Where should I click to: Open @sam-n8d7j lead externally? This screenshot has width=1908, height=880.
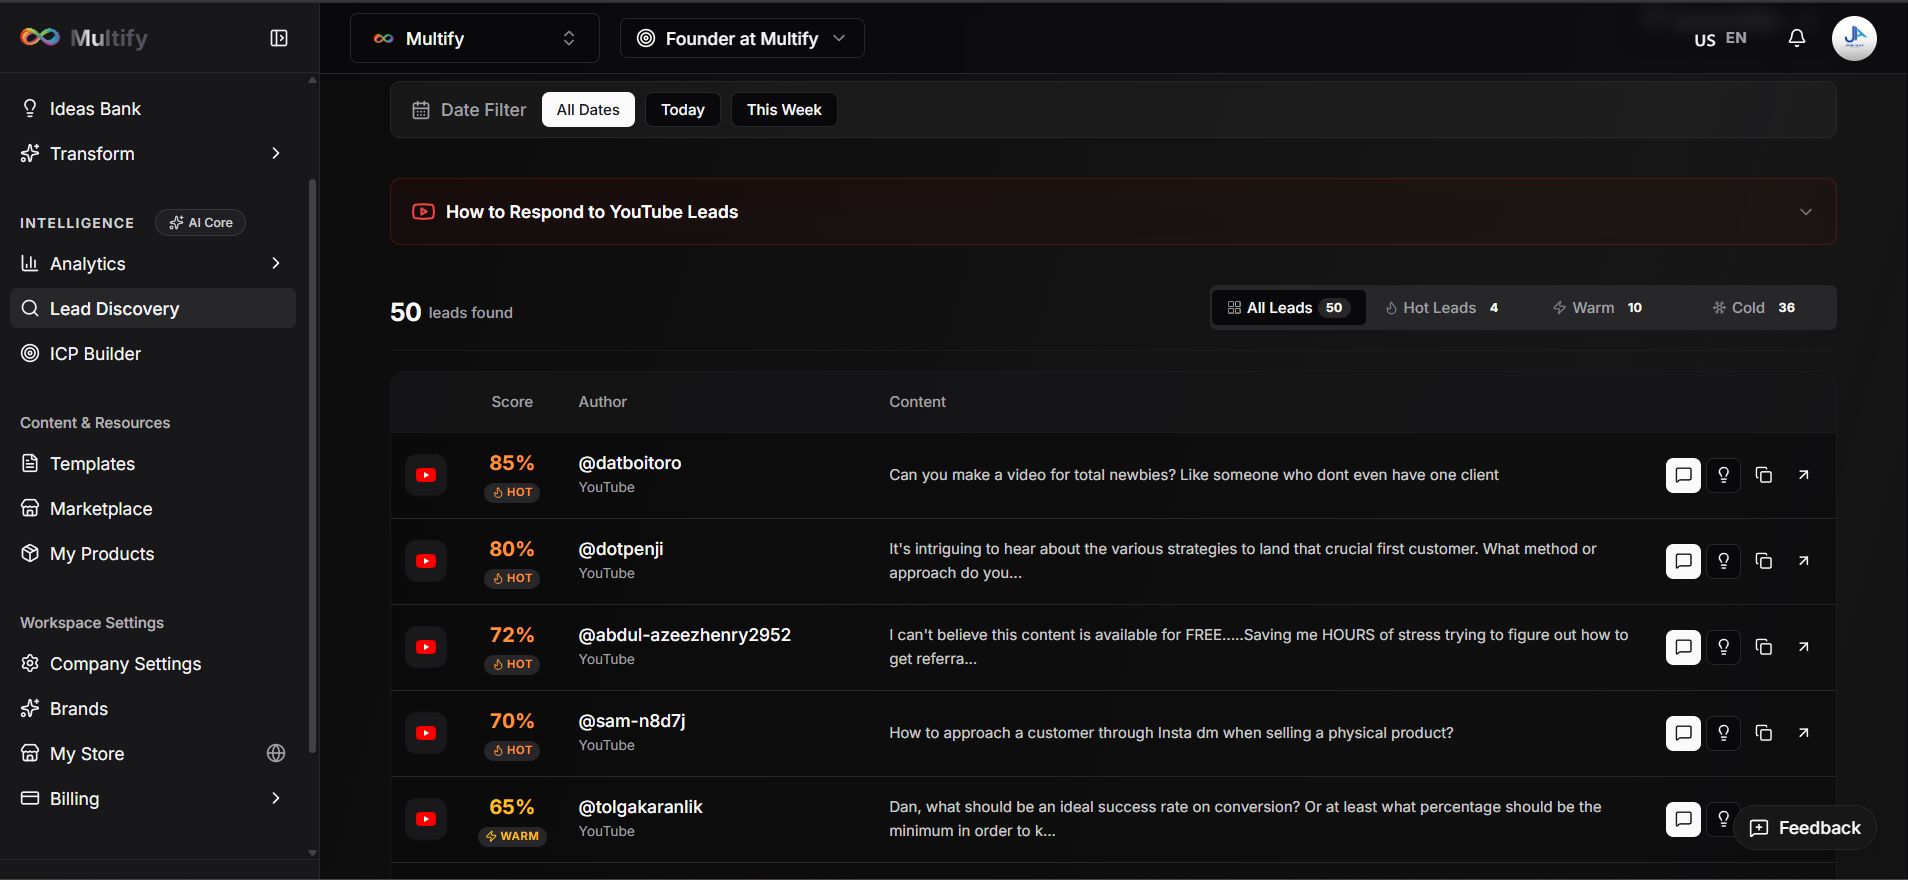point(1804,733)
